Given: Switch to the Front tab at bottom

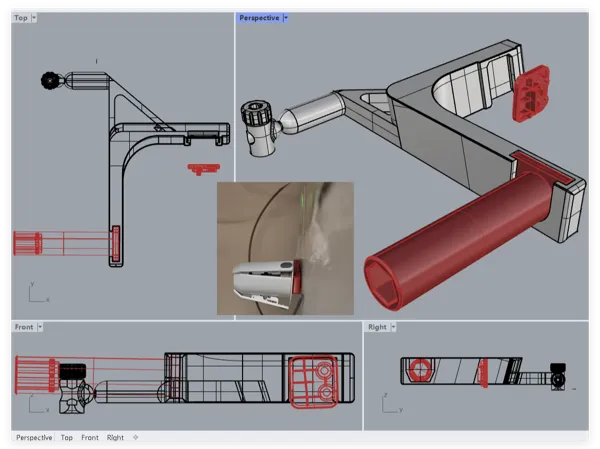Looking at the screenshot, I should 90,438.
